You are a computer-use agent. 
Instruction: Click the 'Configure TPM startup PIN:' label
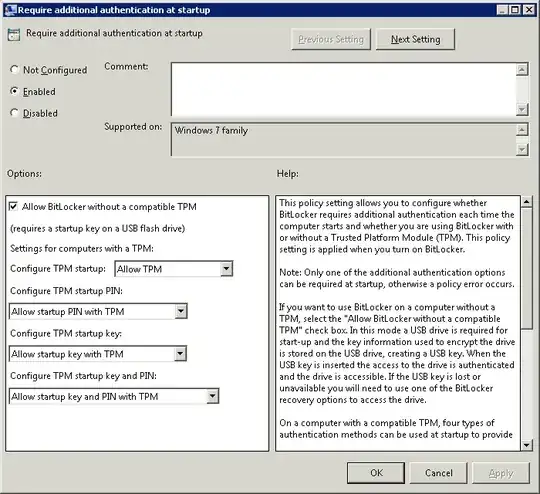click(66, 291)
